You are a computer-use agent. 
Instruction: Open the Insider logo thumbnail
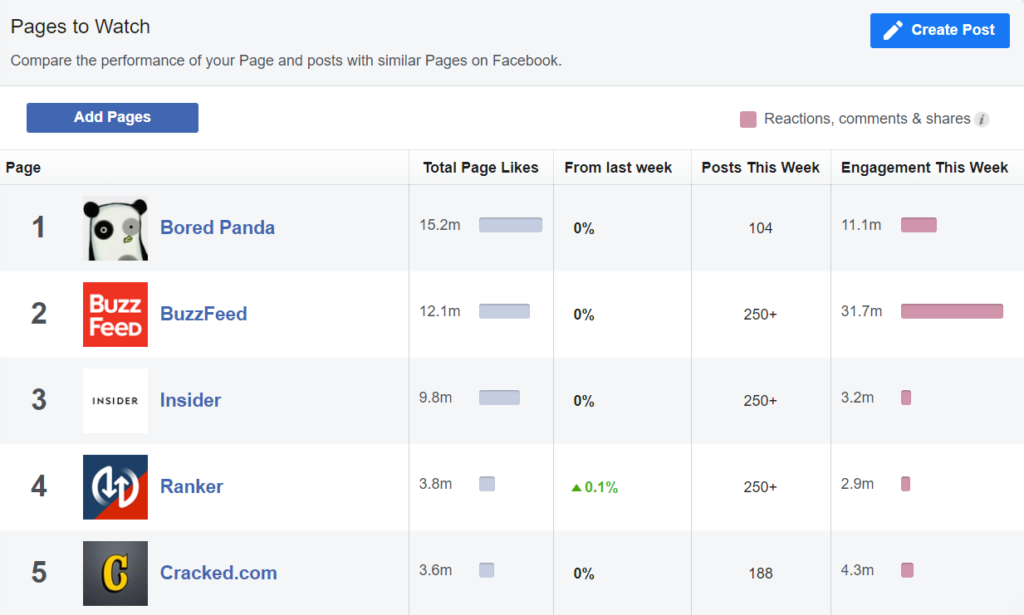click(x=115, y=400)
